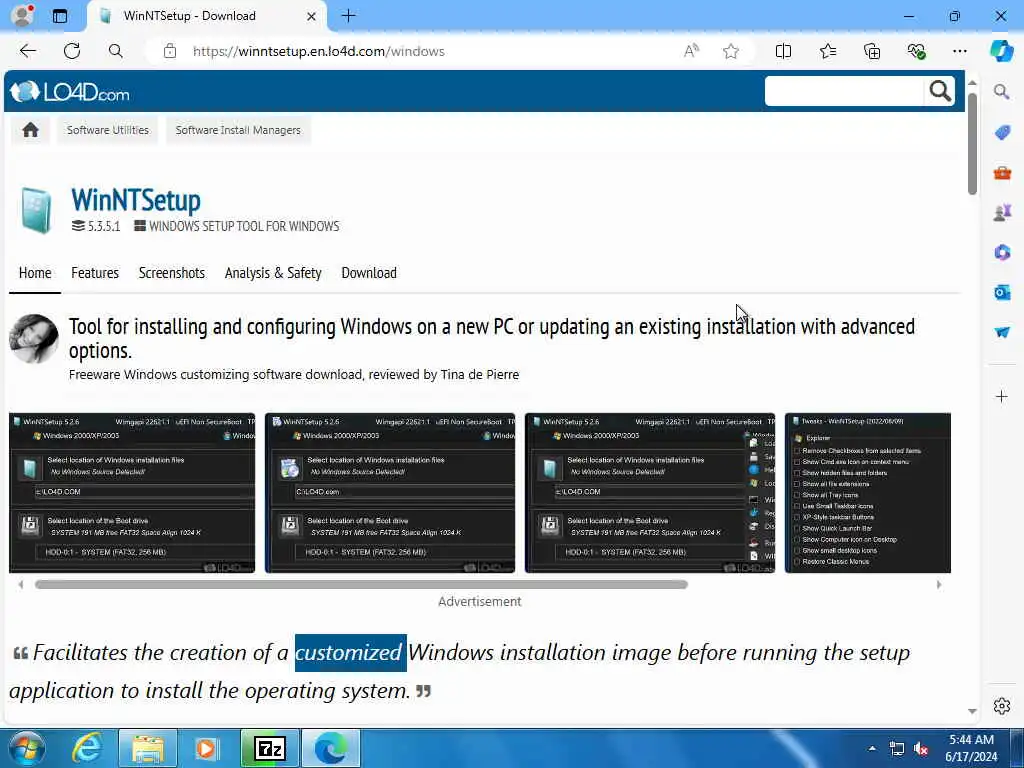Image resolution: width=1024 pixels, height=768 pixels.
Task: Open the second WinNTSetup screenshot thumbnail
Action: (390, 493)
